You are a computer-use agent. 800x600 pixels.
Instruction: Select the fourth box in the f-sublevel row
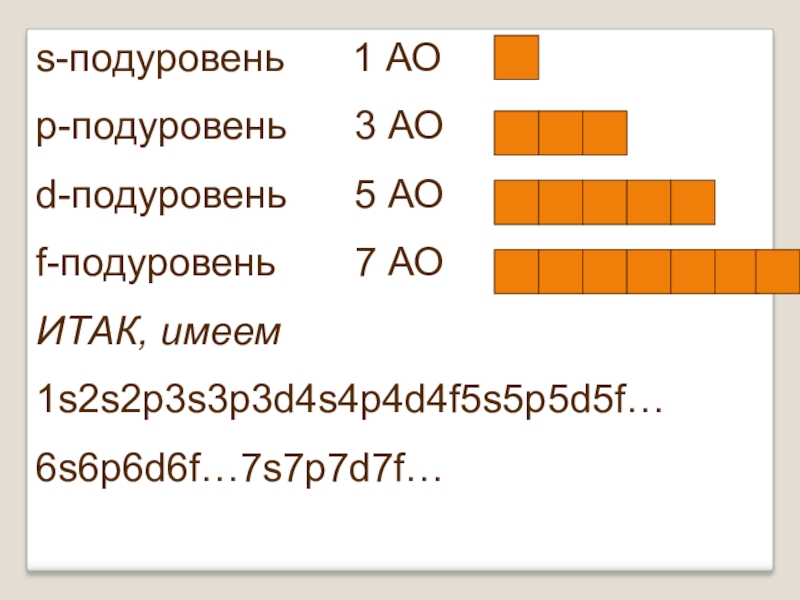(648, 271)
